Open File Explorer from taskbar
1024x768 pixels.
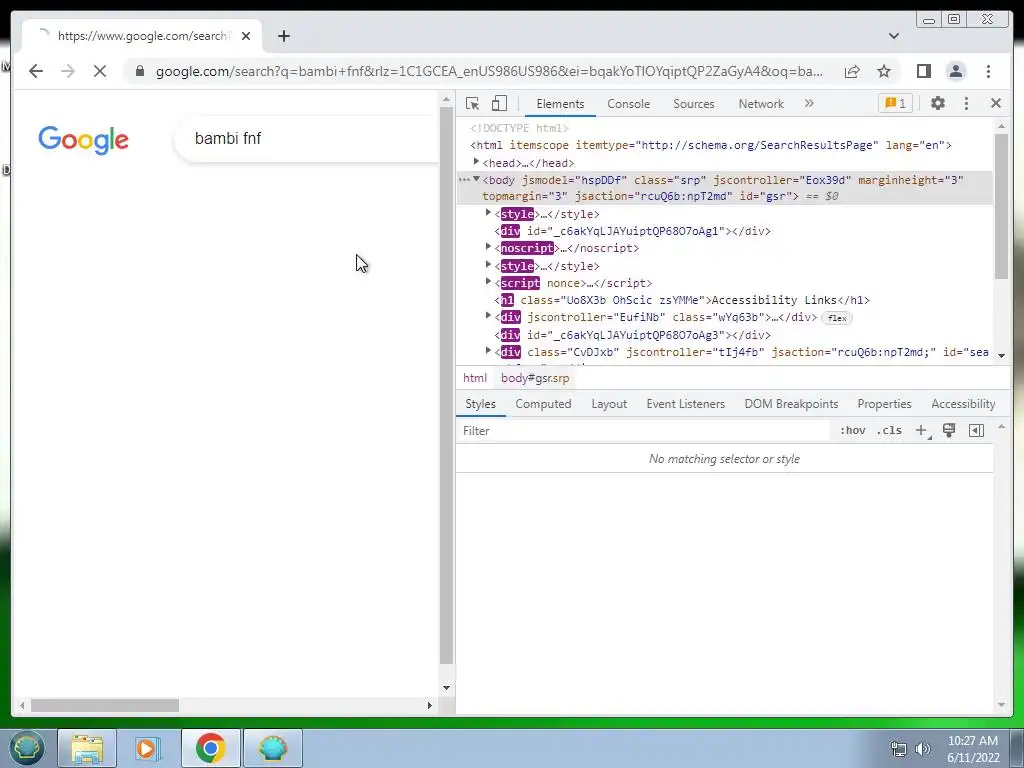tap(87, 748)
